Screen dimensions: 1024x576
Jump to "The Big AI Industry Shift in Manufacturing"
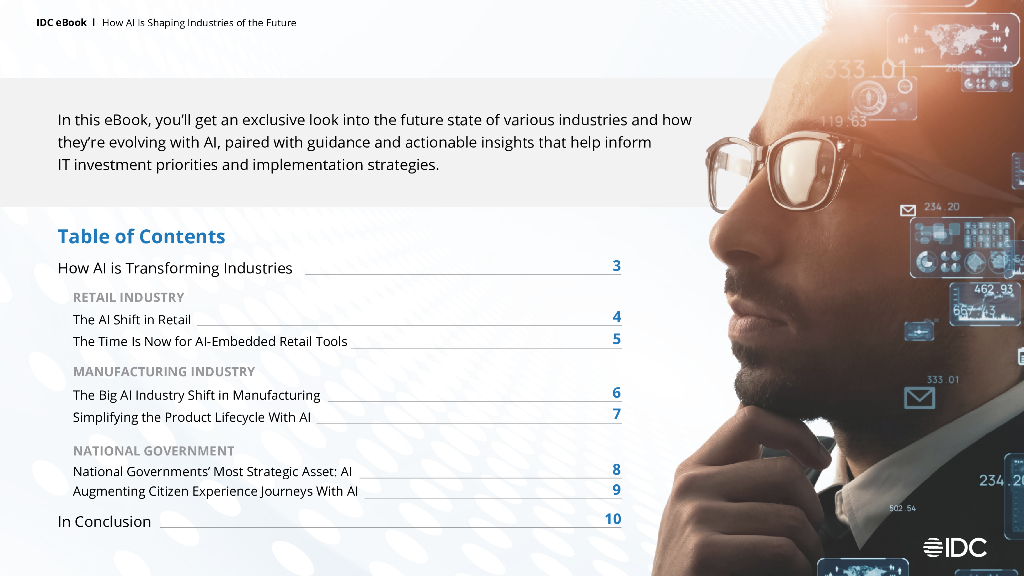click(x=196, y=395)
